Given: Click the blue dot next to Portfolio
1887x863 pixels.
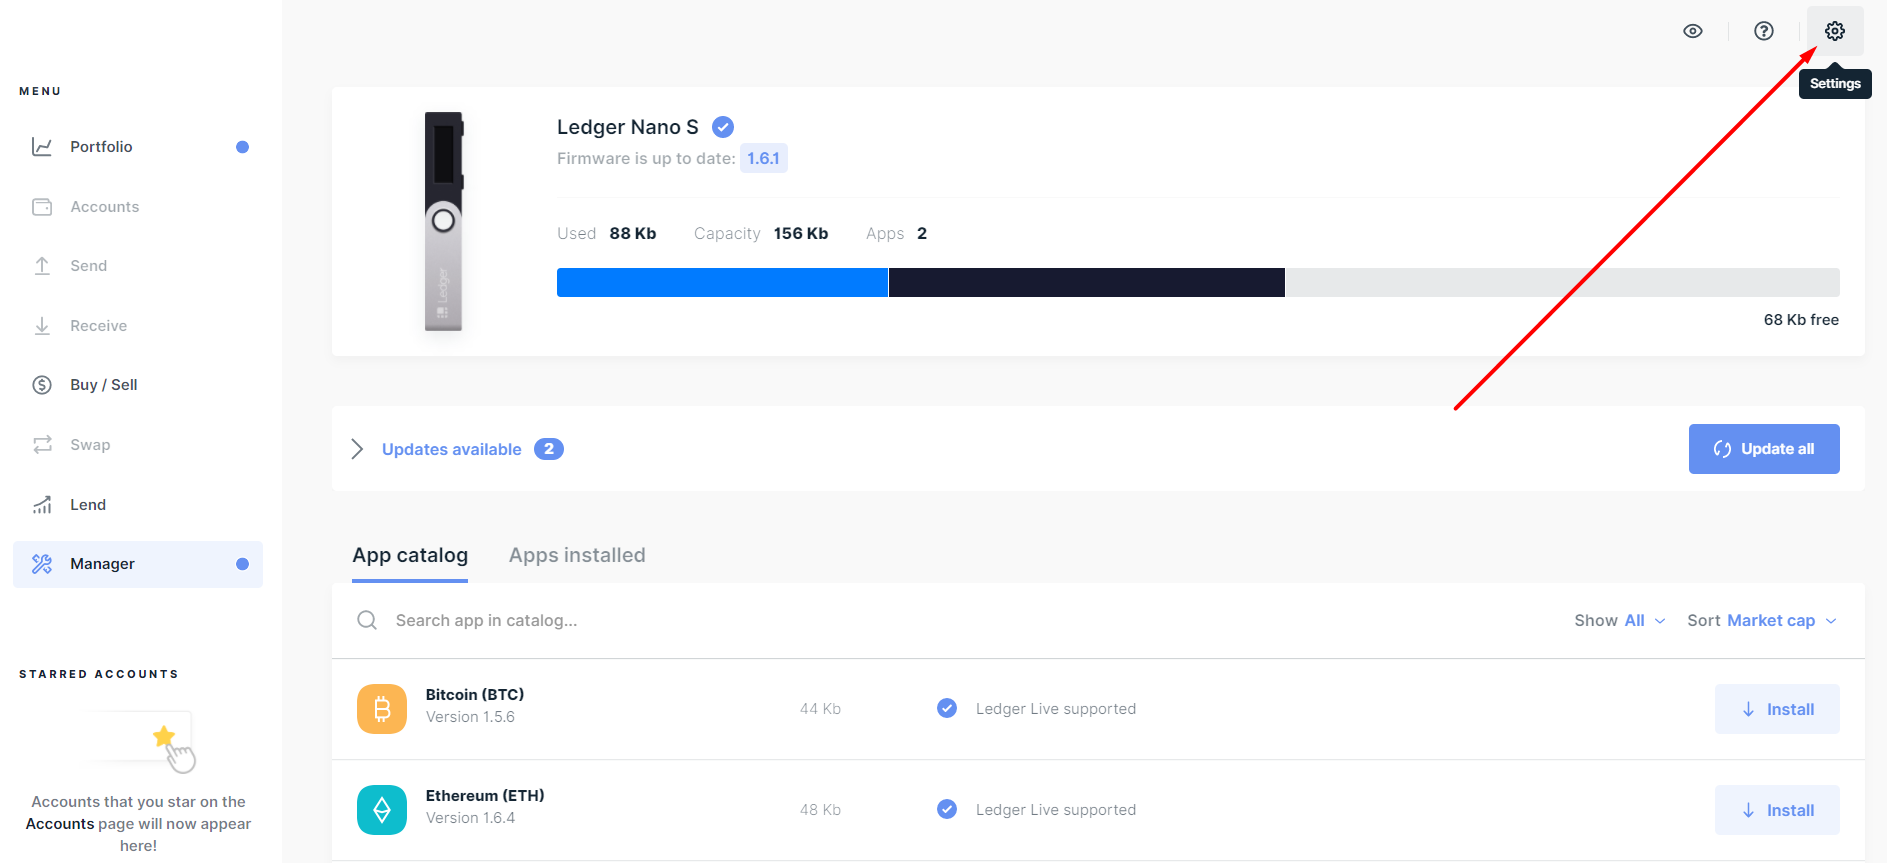Looking at the screenshot, I should (x=242, y=147).
